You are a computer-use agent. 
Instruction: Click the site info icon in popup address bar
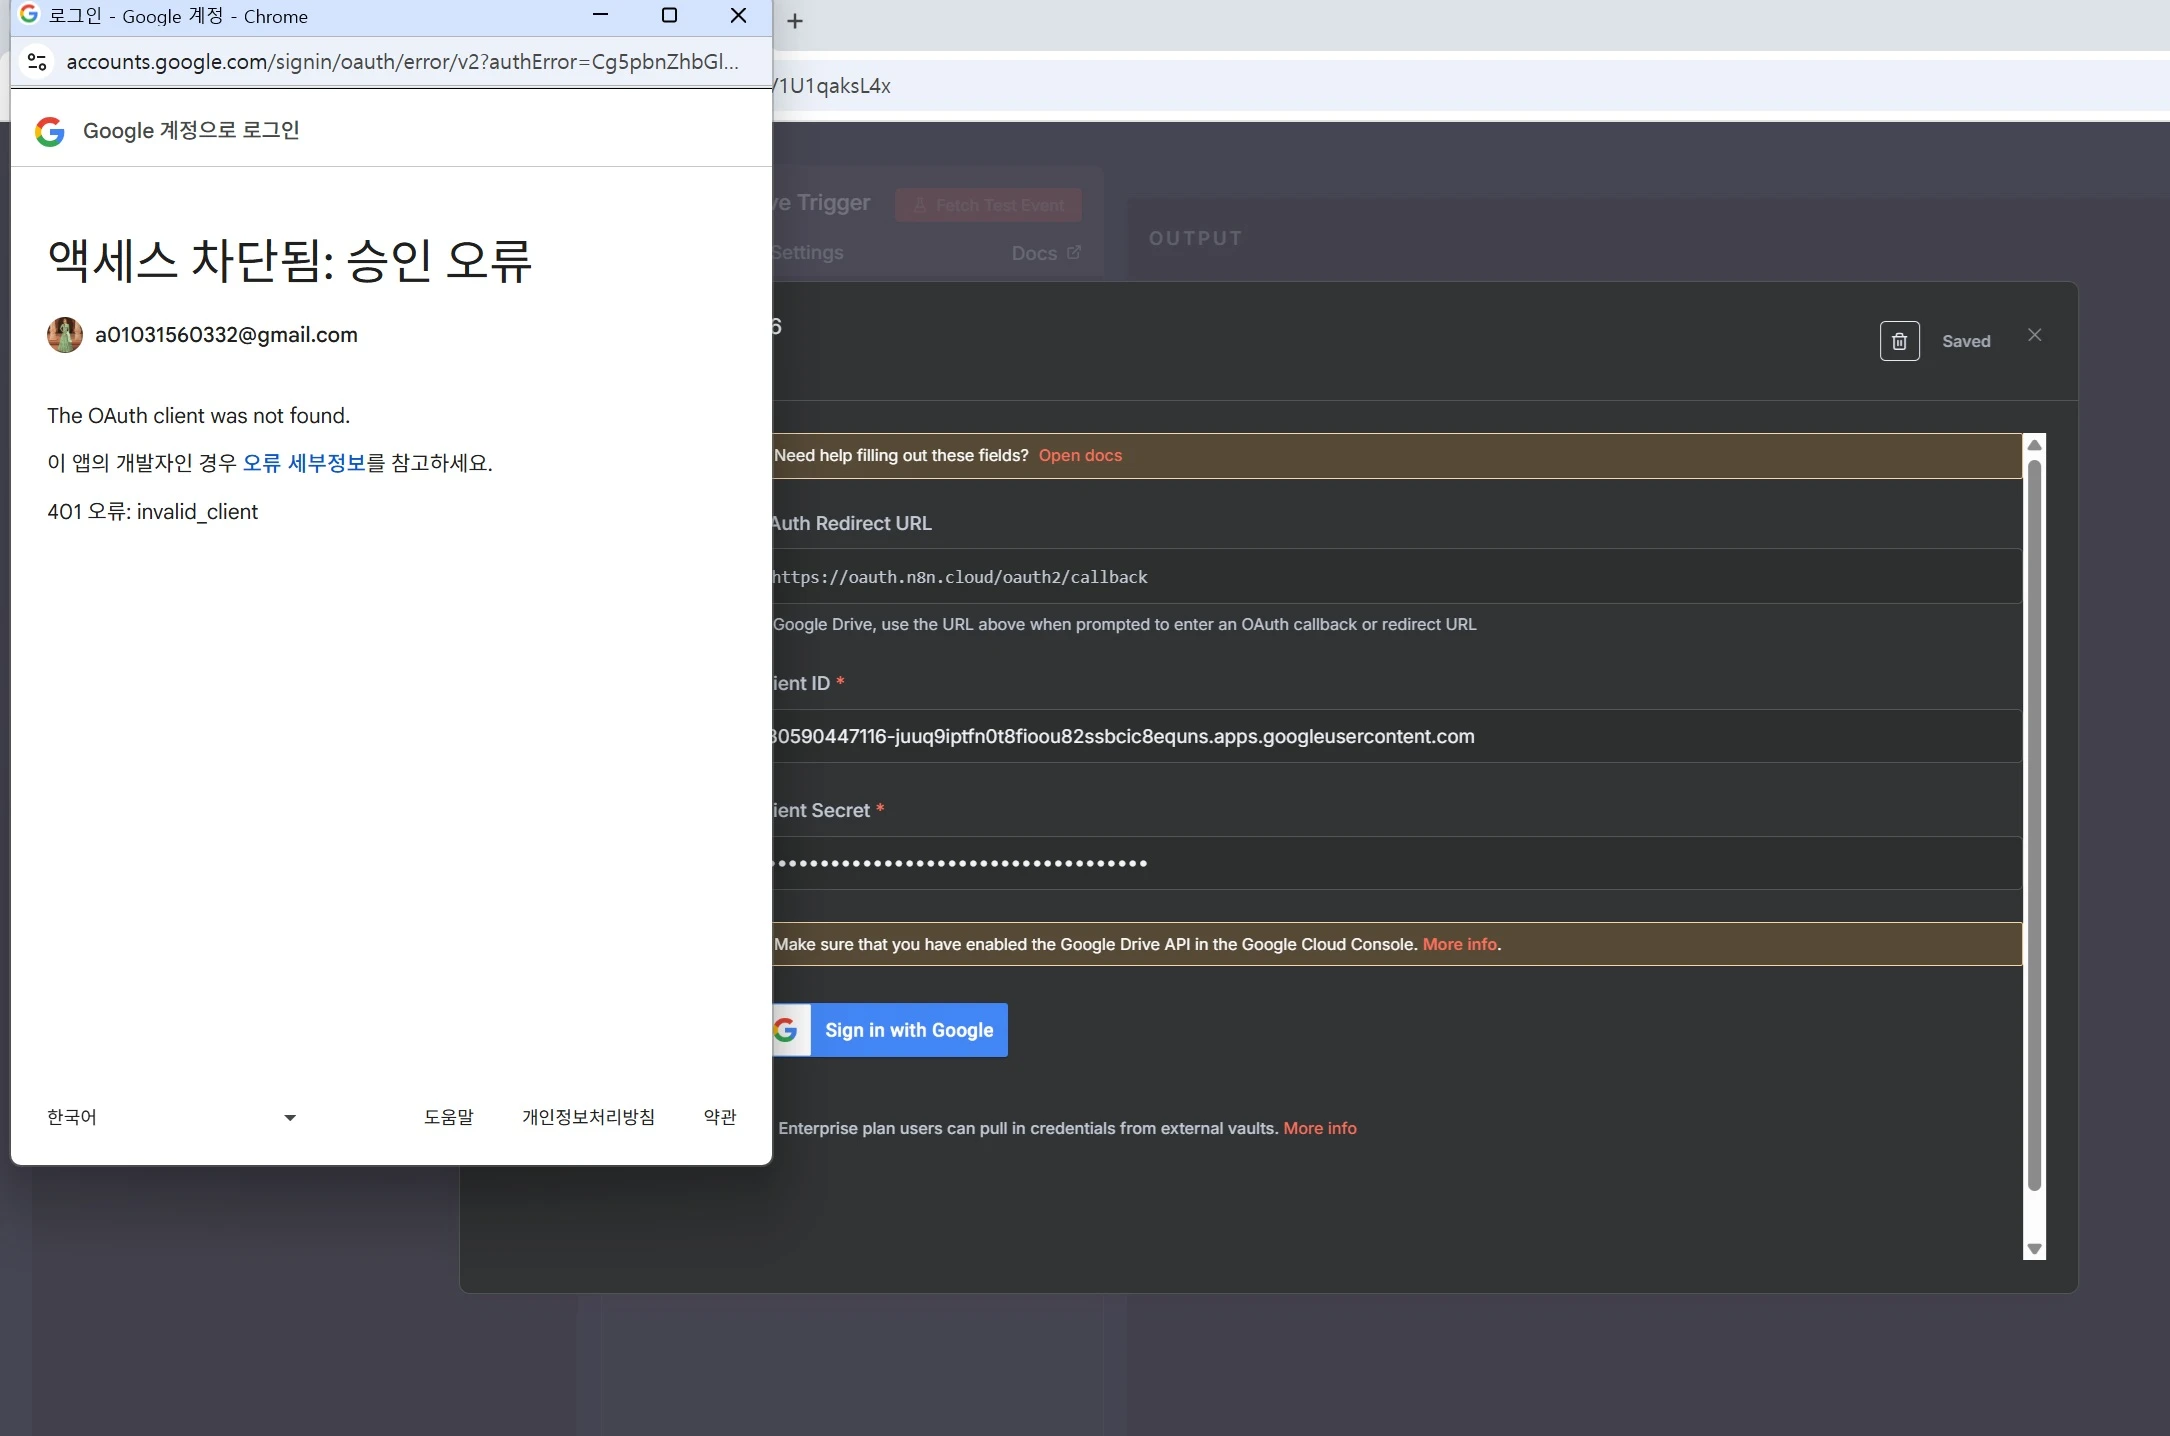[37, 62]
